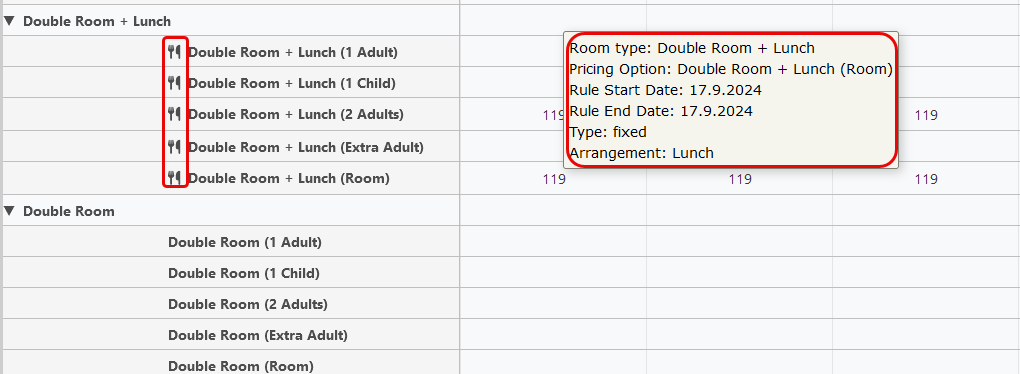Select Double Room + Lunch (Room) row label
Screen dimensions: 1020x374
[289, 178]
